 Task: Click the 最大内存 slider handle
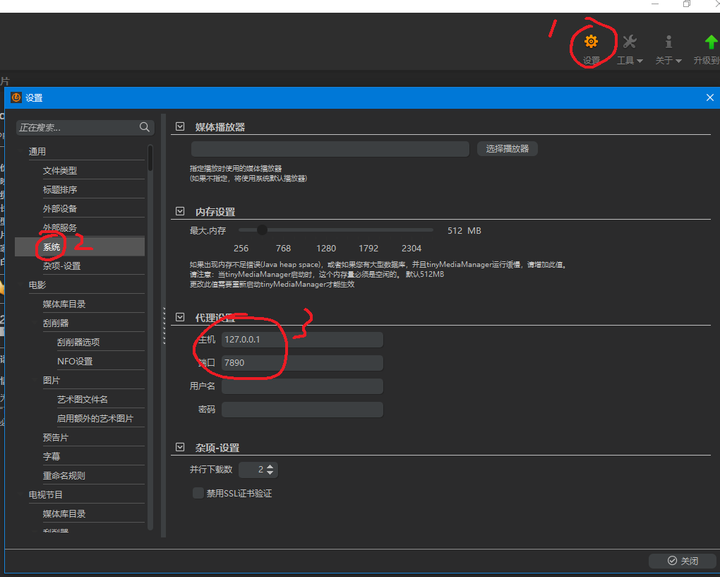[262, 230]
